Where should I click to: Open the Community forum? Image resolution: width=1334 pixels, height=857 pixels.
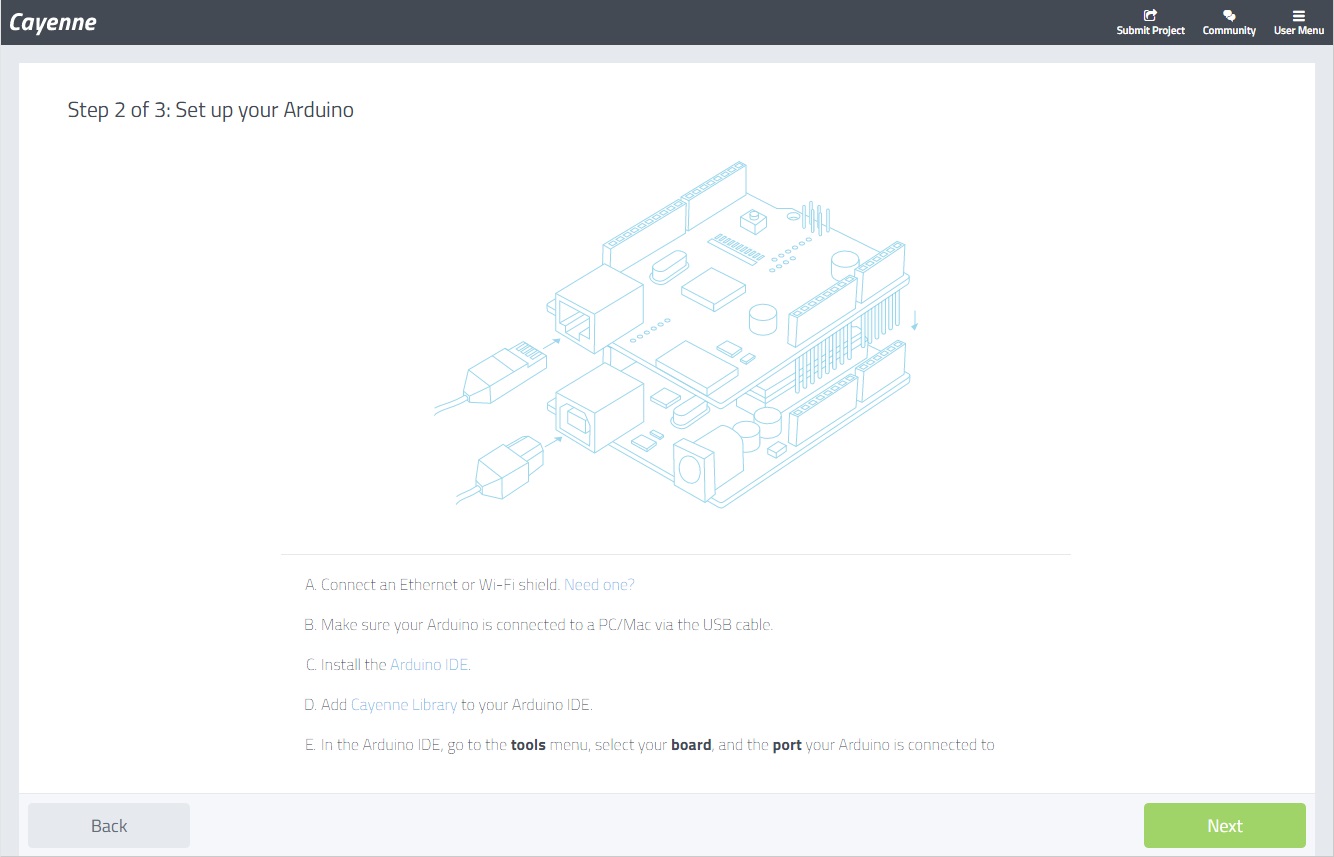coord(1229,22)
